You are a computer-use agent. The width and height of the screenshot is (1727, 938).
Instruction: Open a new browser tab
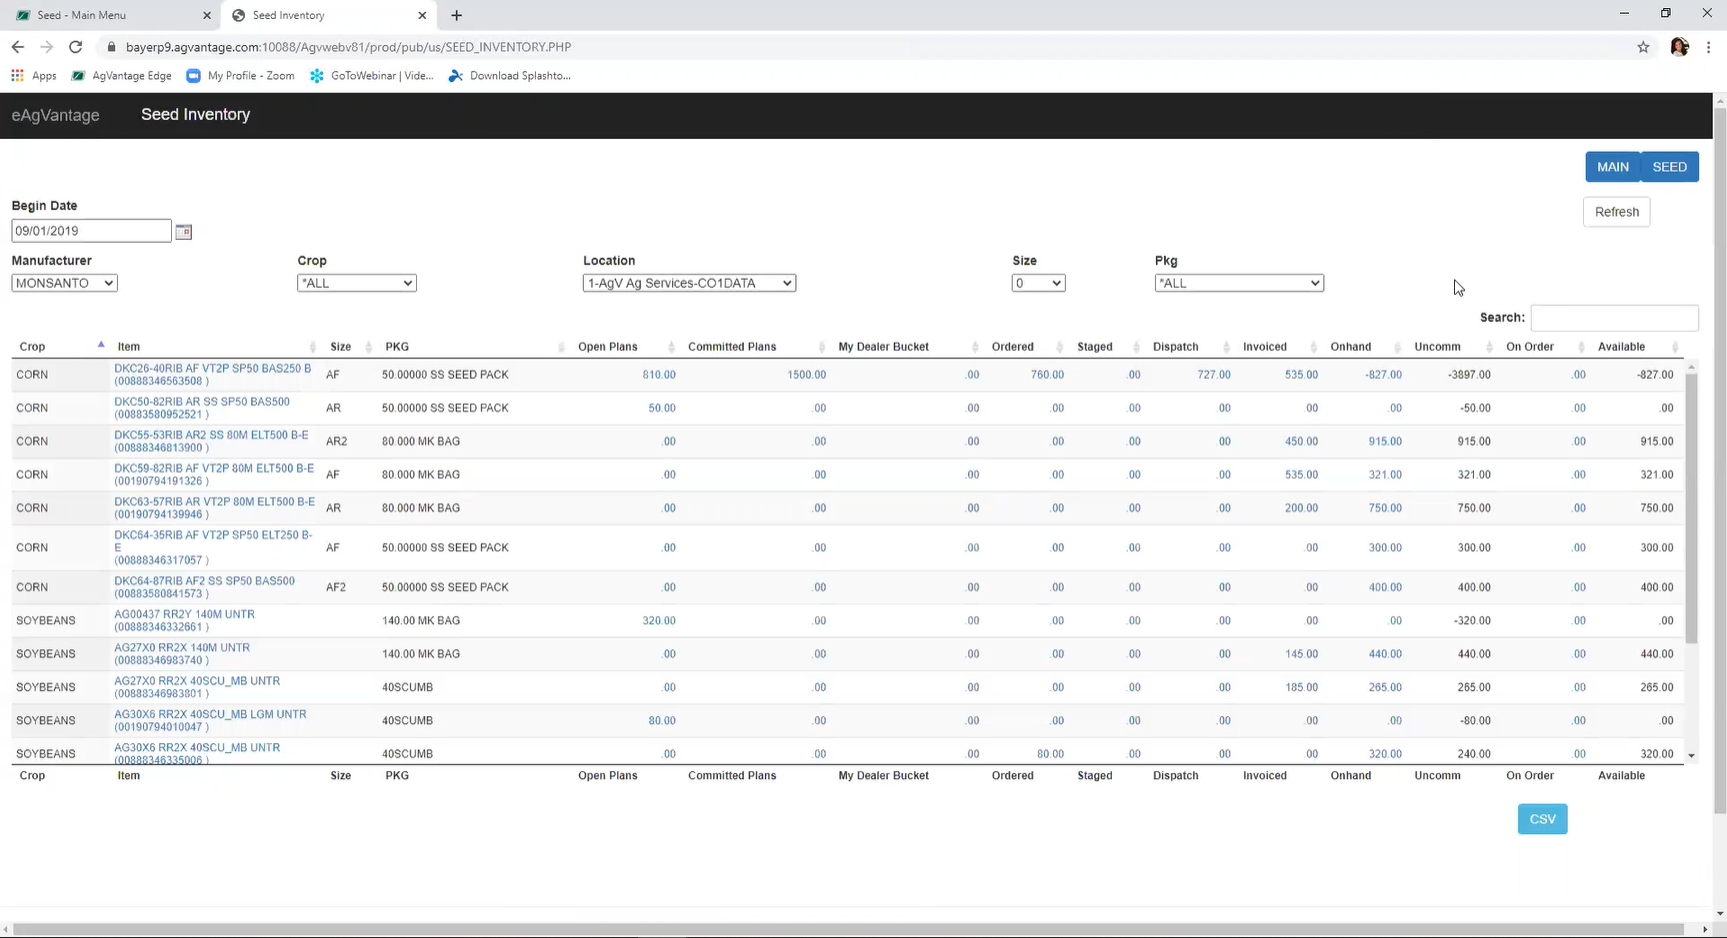(456, 15)
